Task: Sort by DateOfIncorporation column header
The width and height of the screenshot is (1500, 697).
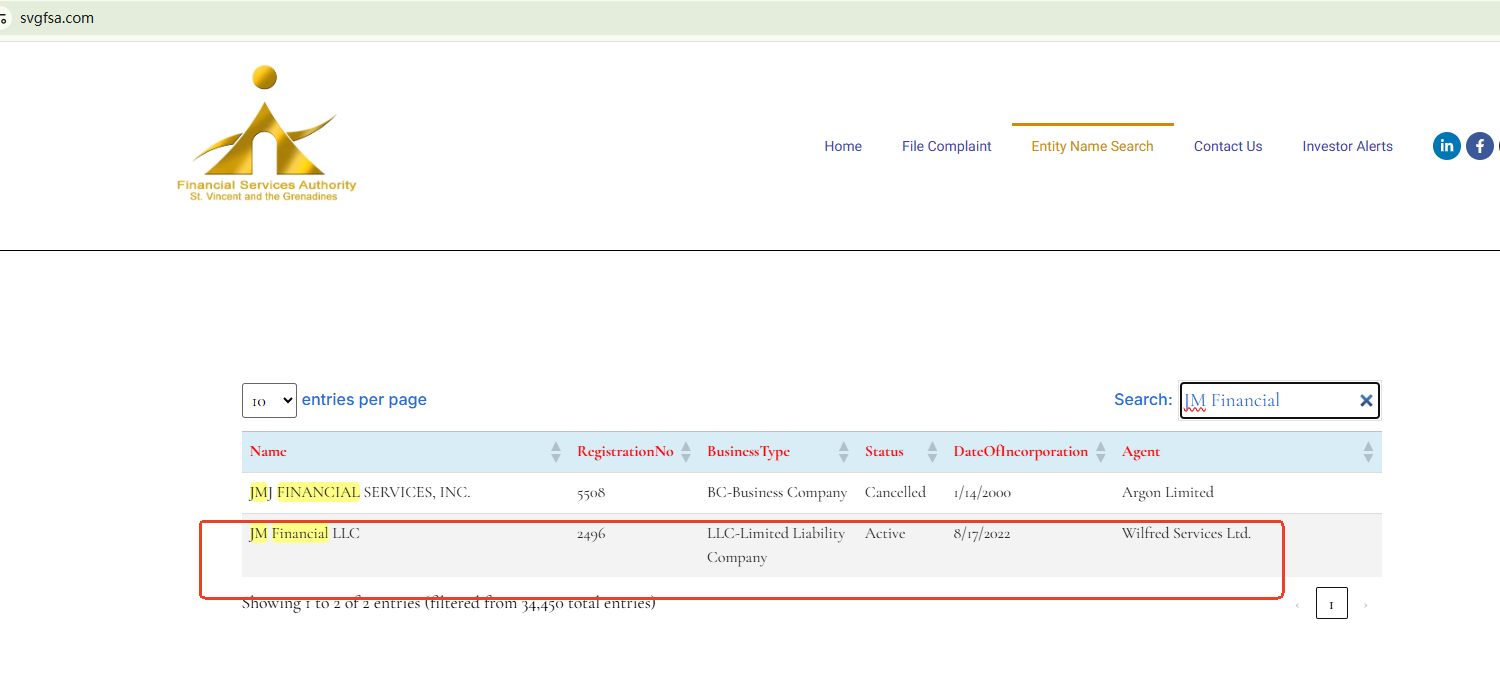Action: 1020,452
